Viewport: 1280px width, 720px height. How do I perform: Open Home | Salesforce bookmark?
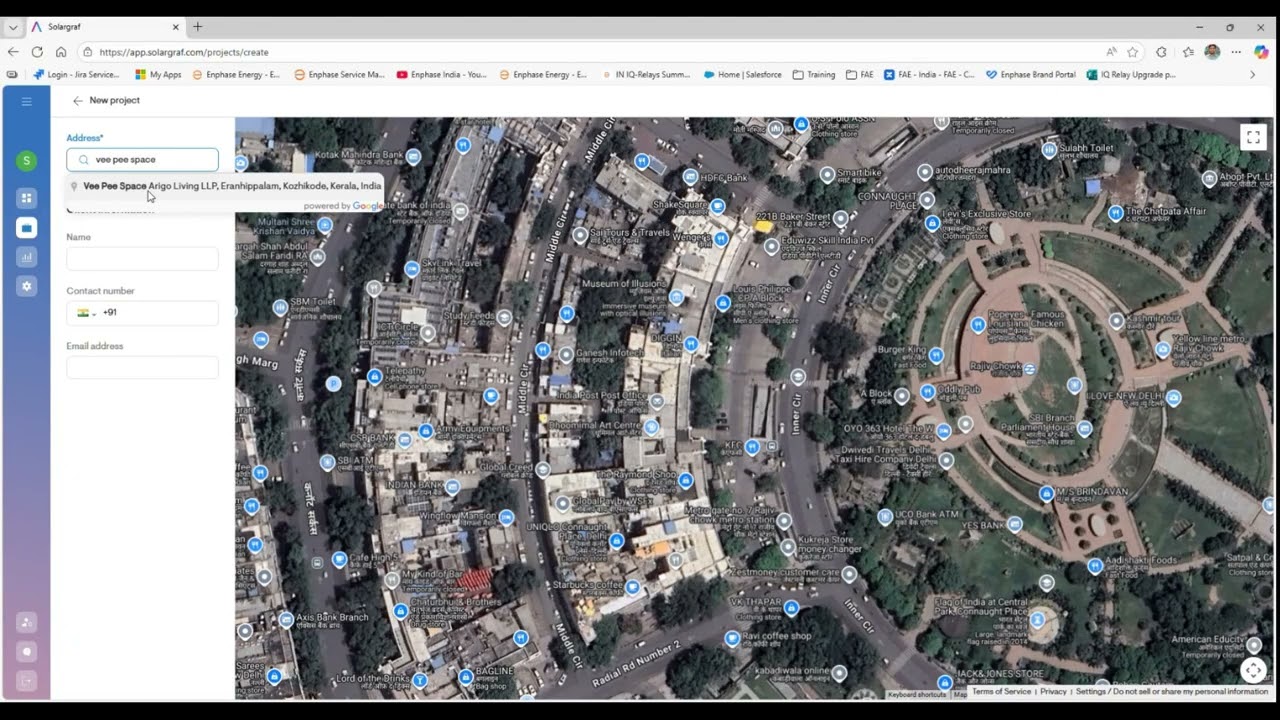(743, 74)
